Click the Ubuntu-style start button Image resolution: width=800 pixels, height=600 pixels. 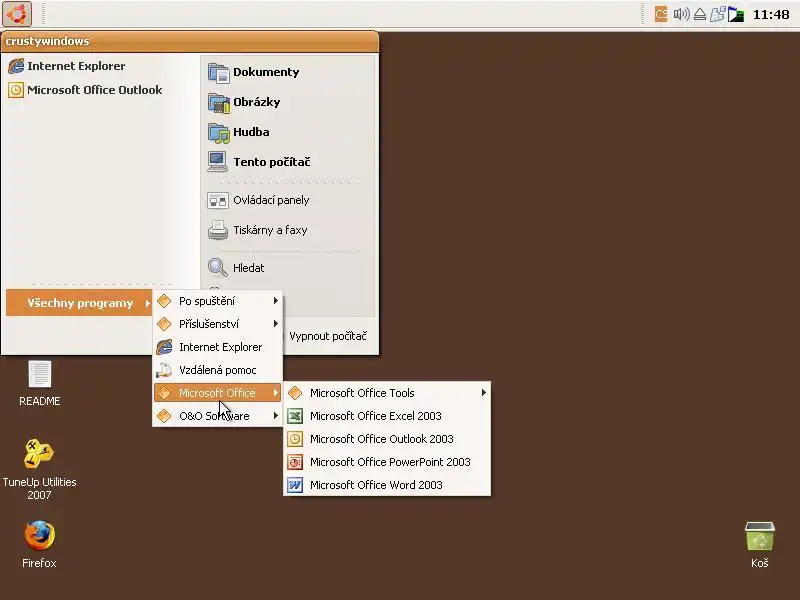17,14
